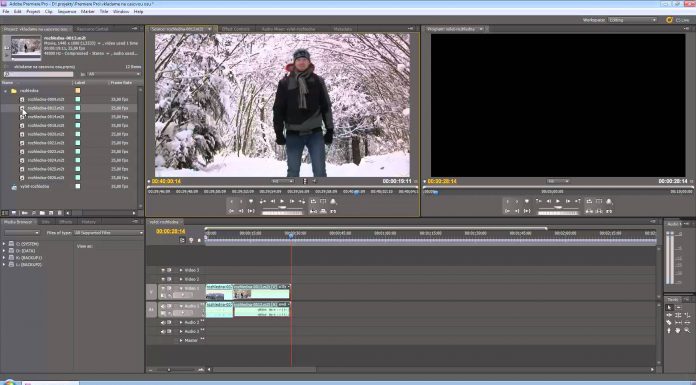Open the Workspace dropdown
This screenshot has width=696, height=385.
click(x=633, y=20)
